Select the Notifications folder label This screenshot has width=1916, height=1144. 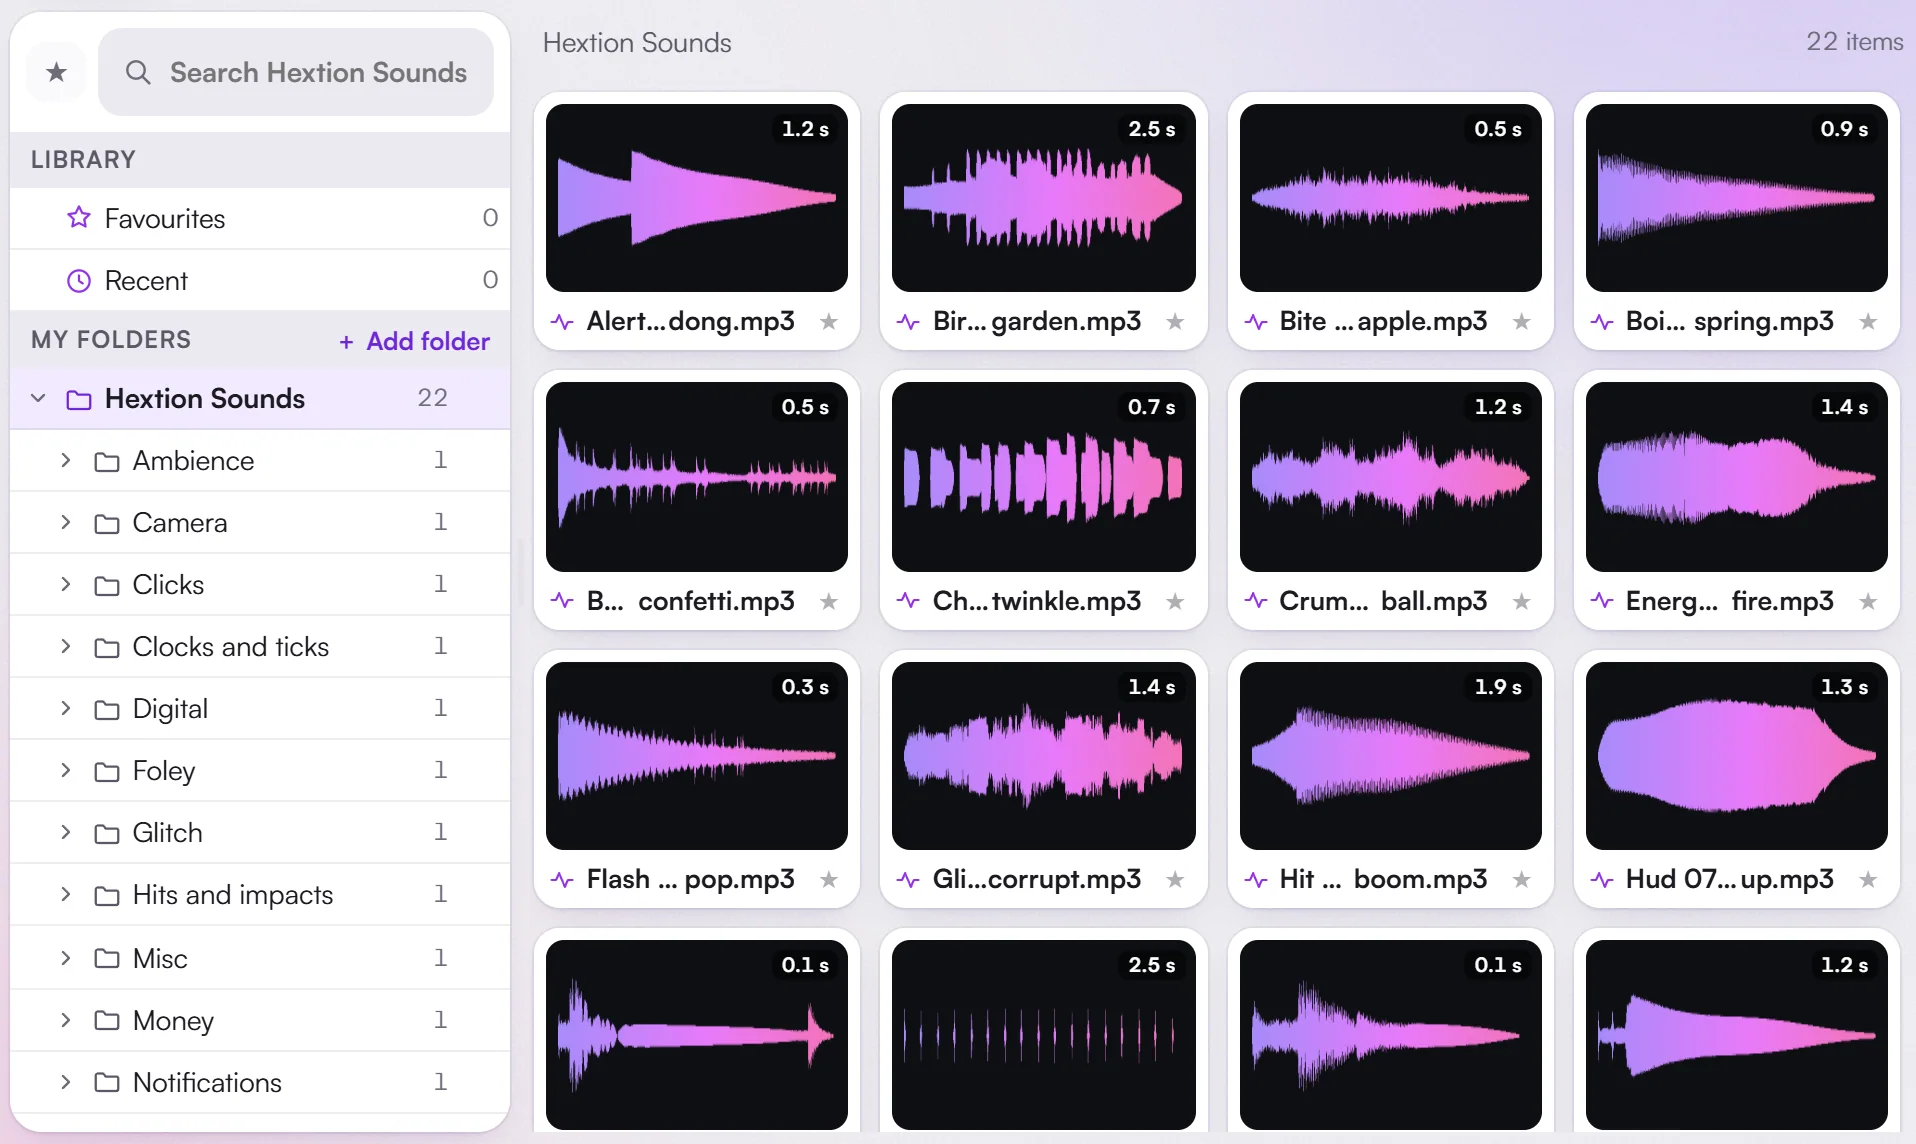pos(207,1082)
